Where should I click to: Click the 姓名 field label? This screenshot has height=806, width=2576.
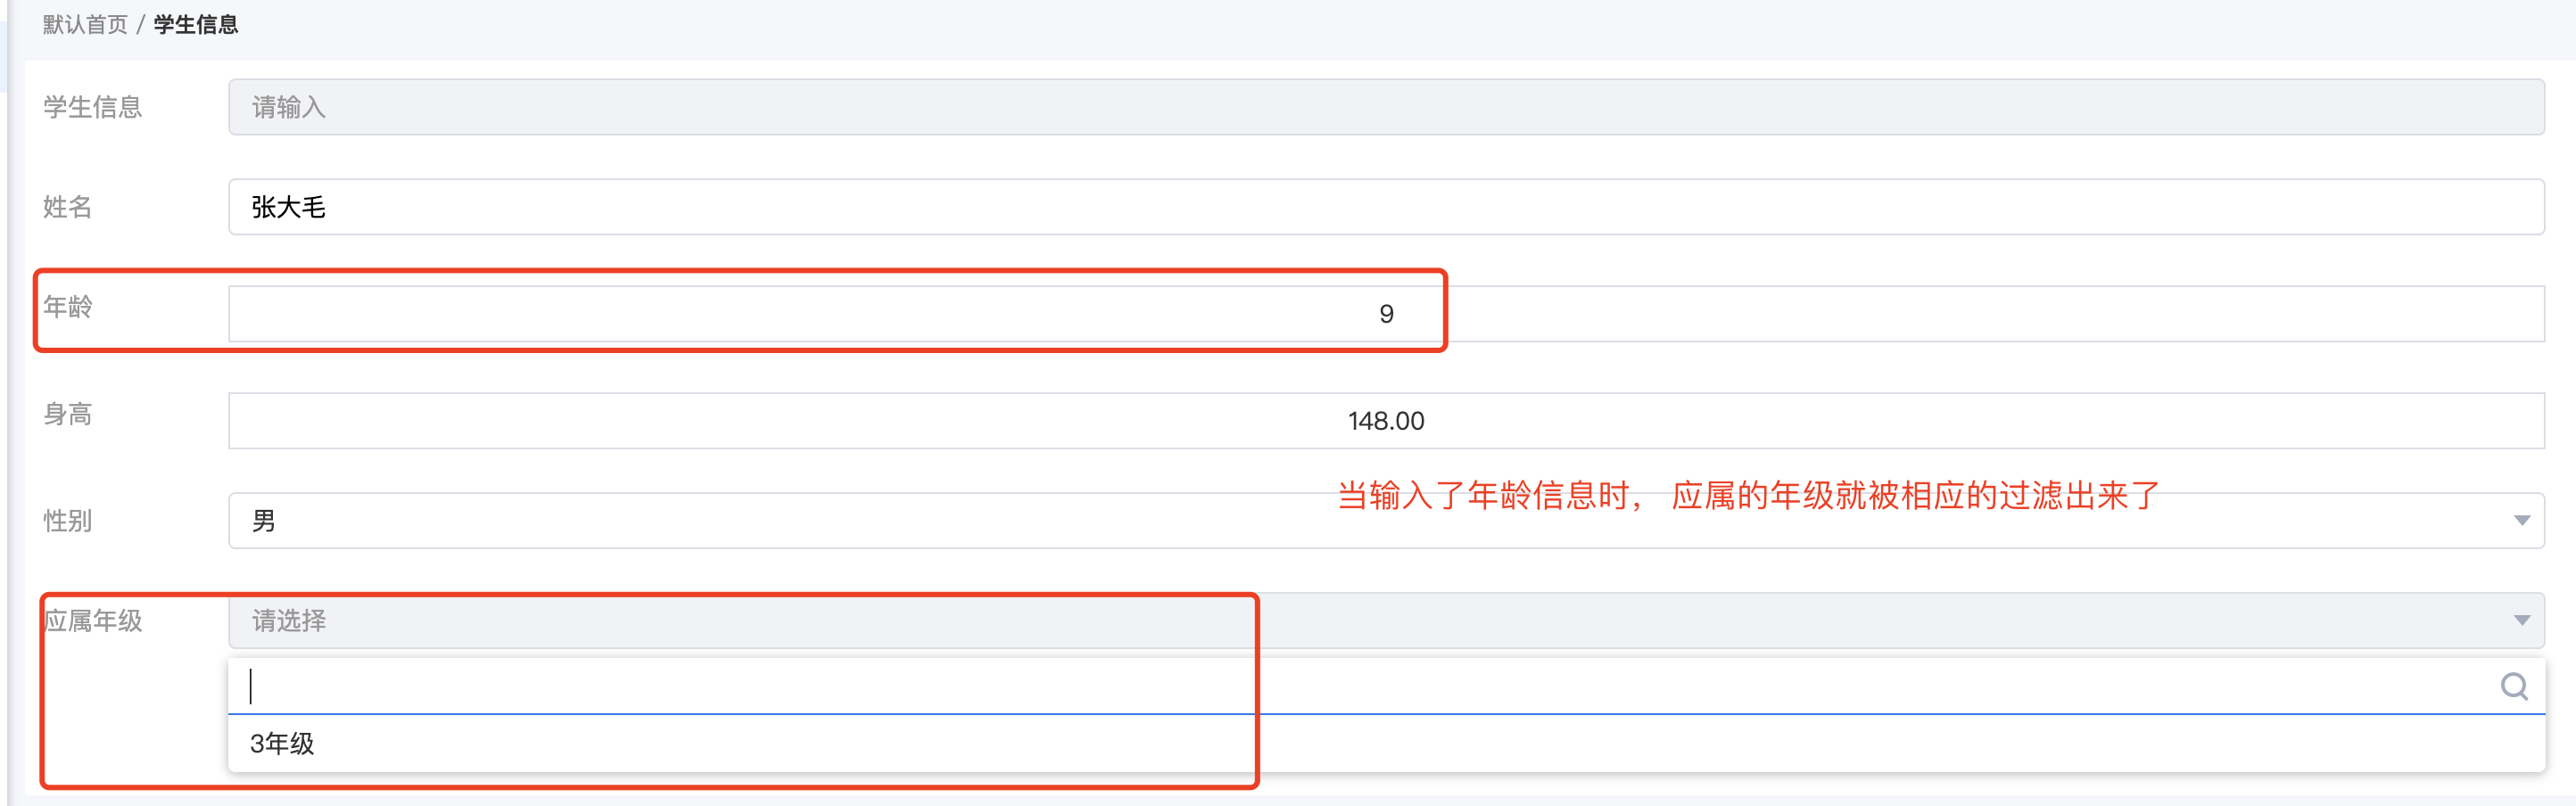68,207
